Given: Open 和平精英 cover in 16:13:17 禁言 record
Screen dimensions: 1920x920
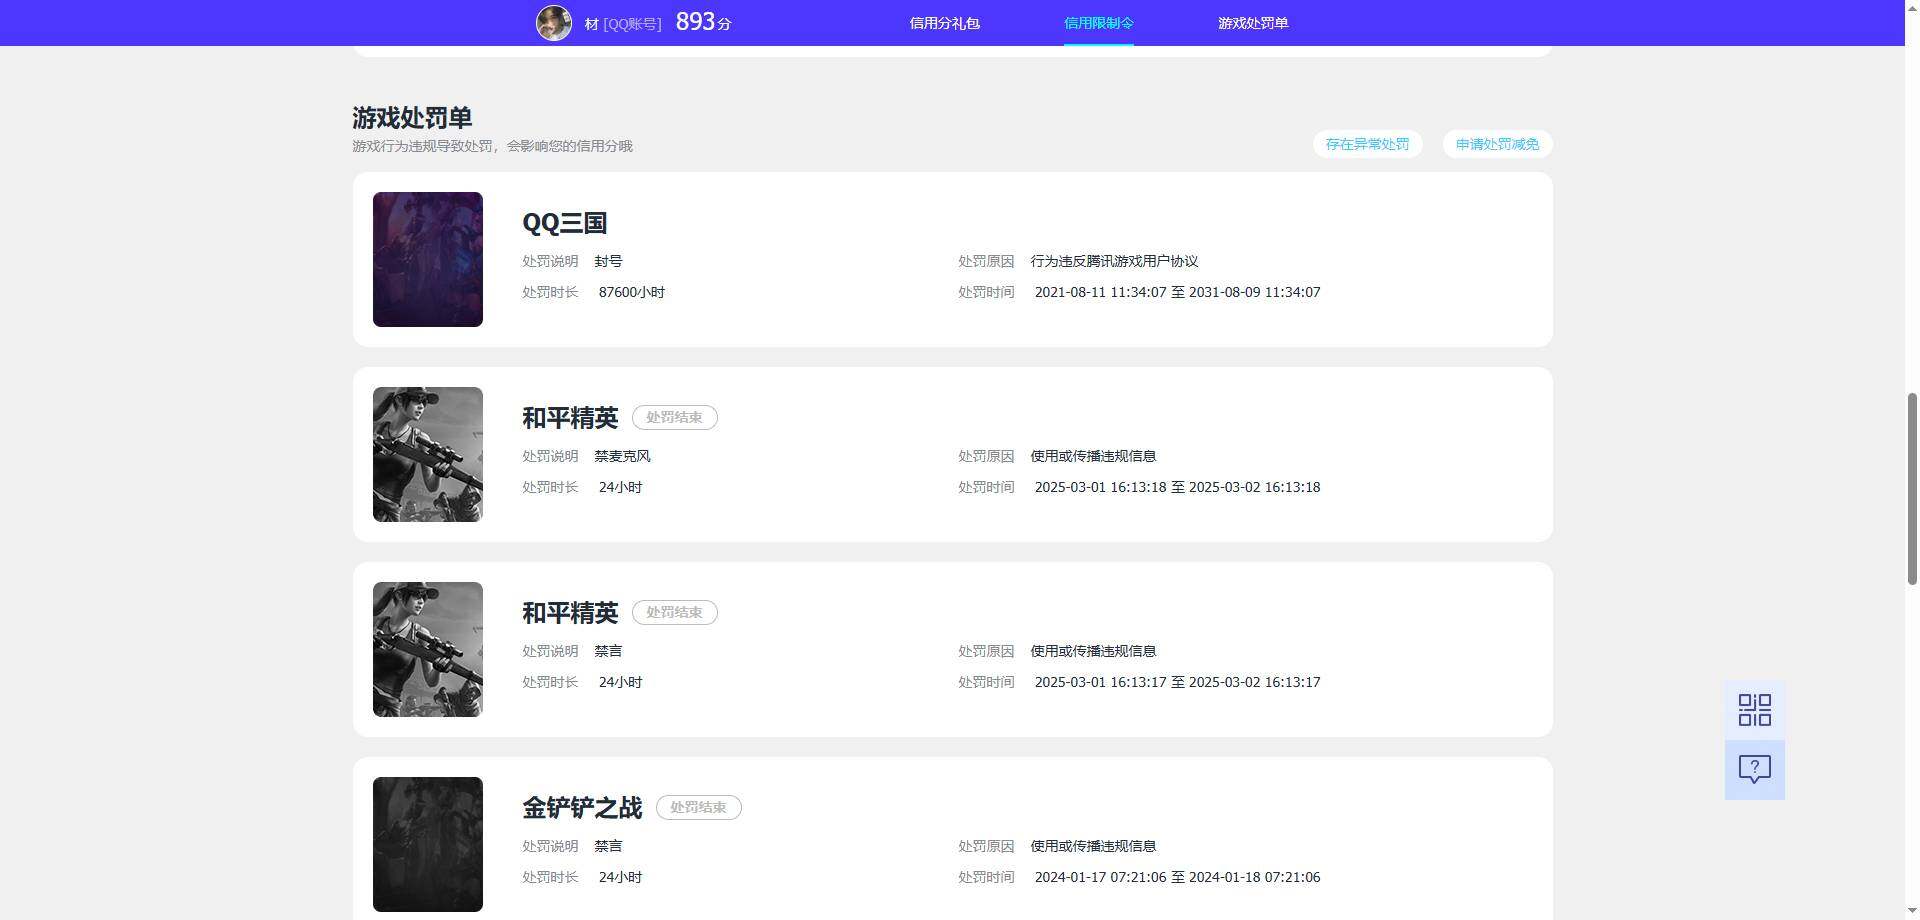Looking at the screenshot, I should pyautogui.click(x=428, y=649).
